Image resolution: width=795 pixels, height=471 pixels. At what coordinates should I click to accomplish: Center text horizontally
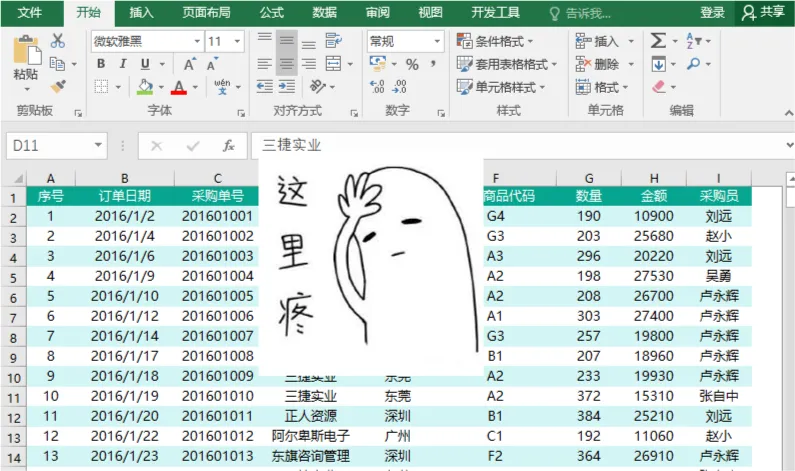click(287, 64)
